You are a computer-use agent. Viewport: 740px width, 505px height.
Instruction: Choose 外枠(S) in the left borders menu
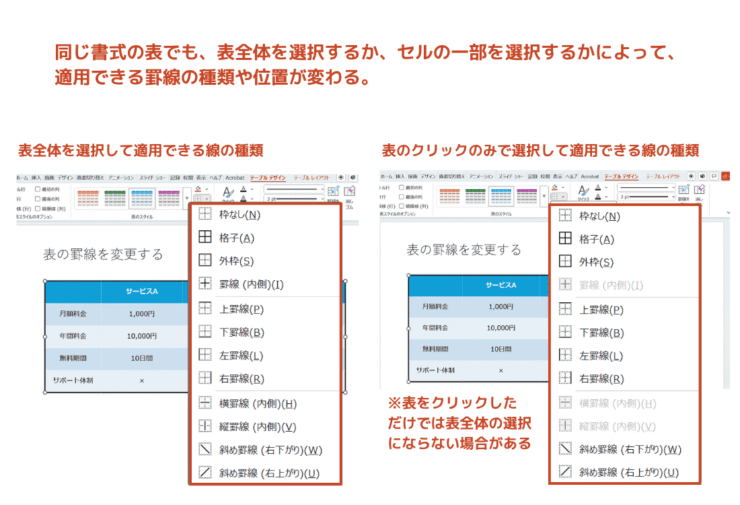pyautogui.click(x=265, y=261)
